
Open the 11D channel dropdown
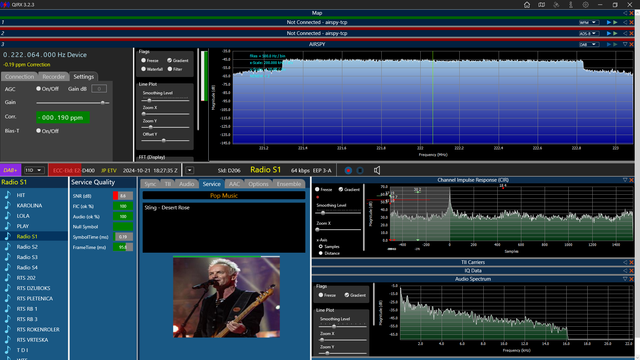click(x=33, y=170)
